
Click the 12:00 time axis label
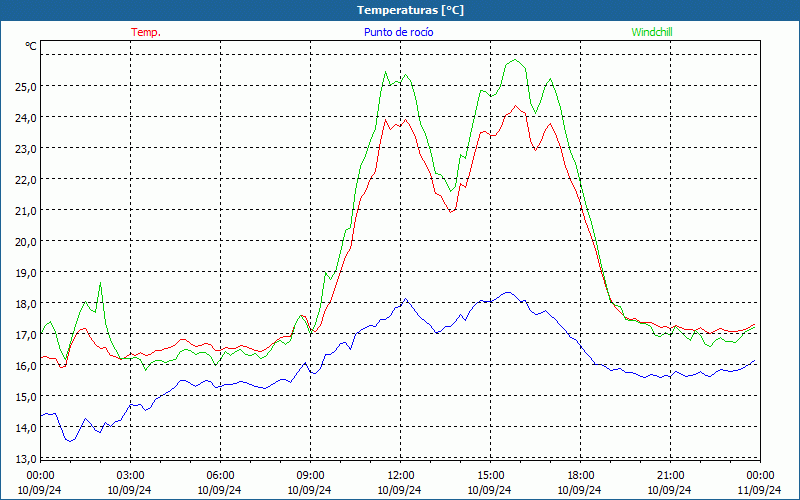(x=401, y=476)
